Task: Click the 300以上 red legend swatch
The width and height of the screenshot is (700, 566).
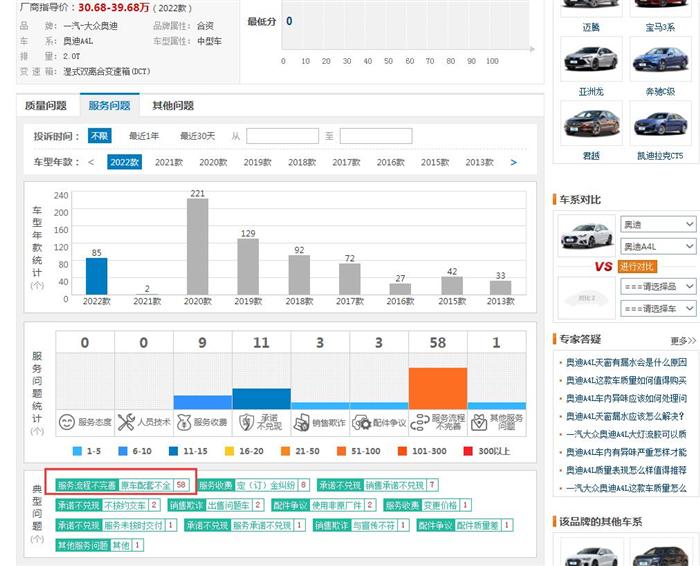Action: [468, 451]
